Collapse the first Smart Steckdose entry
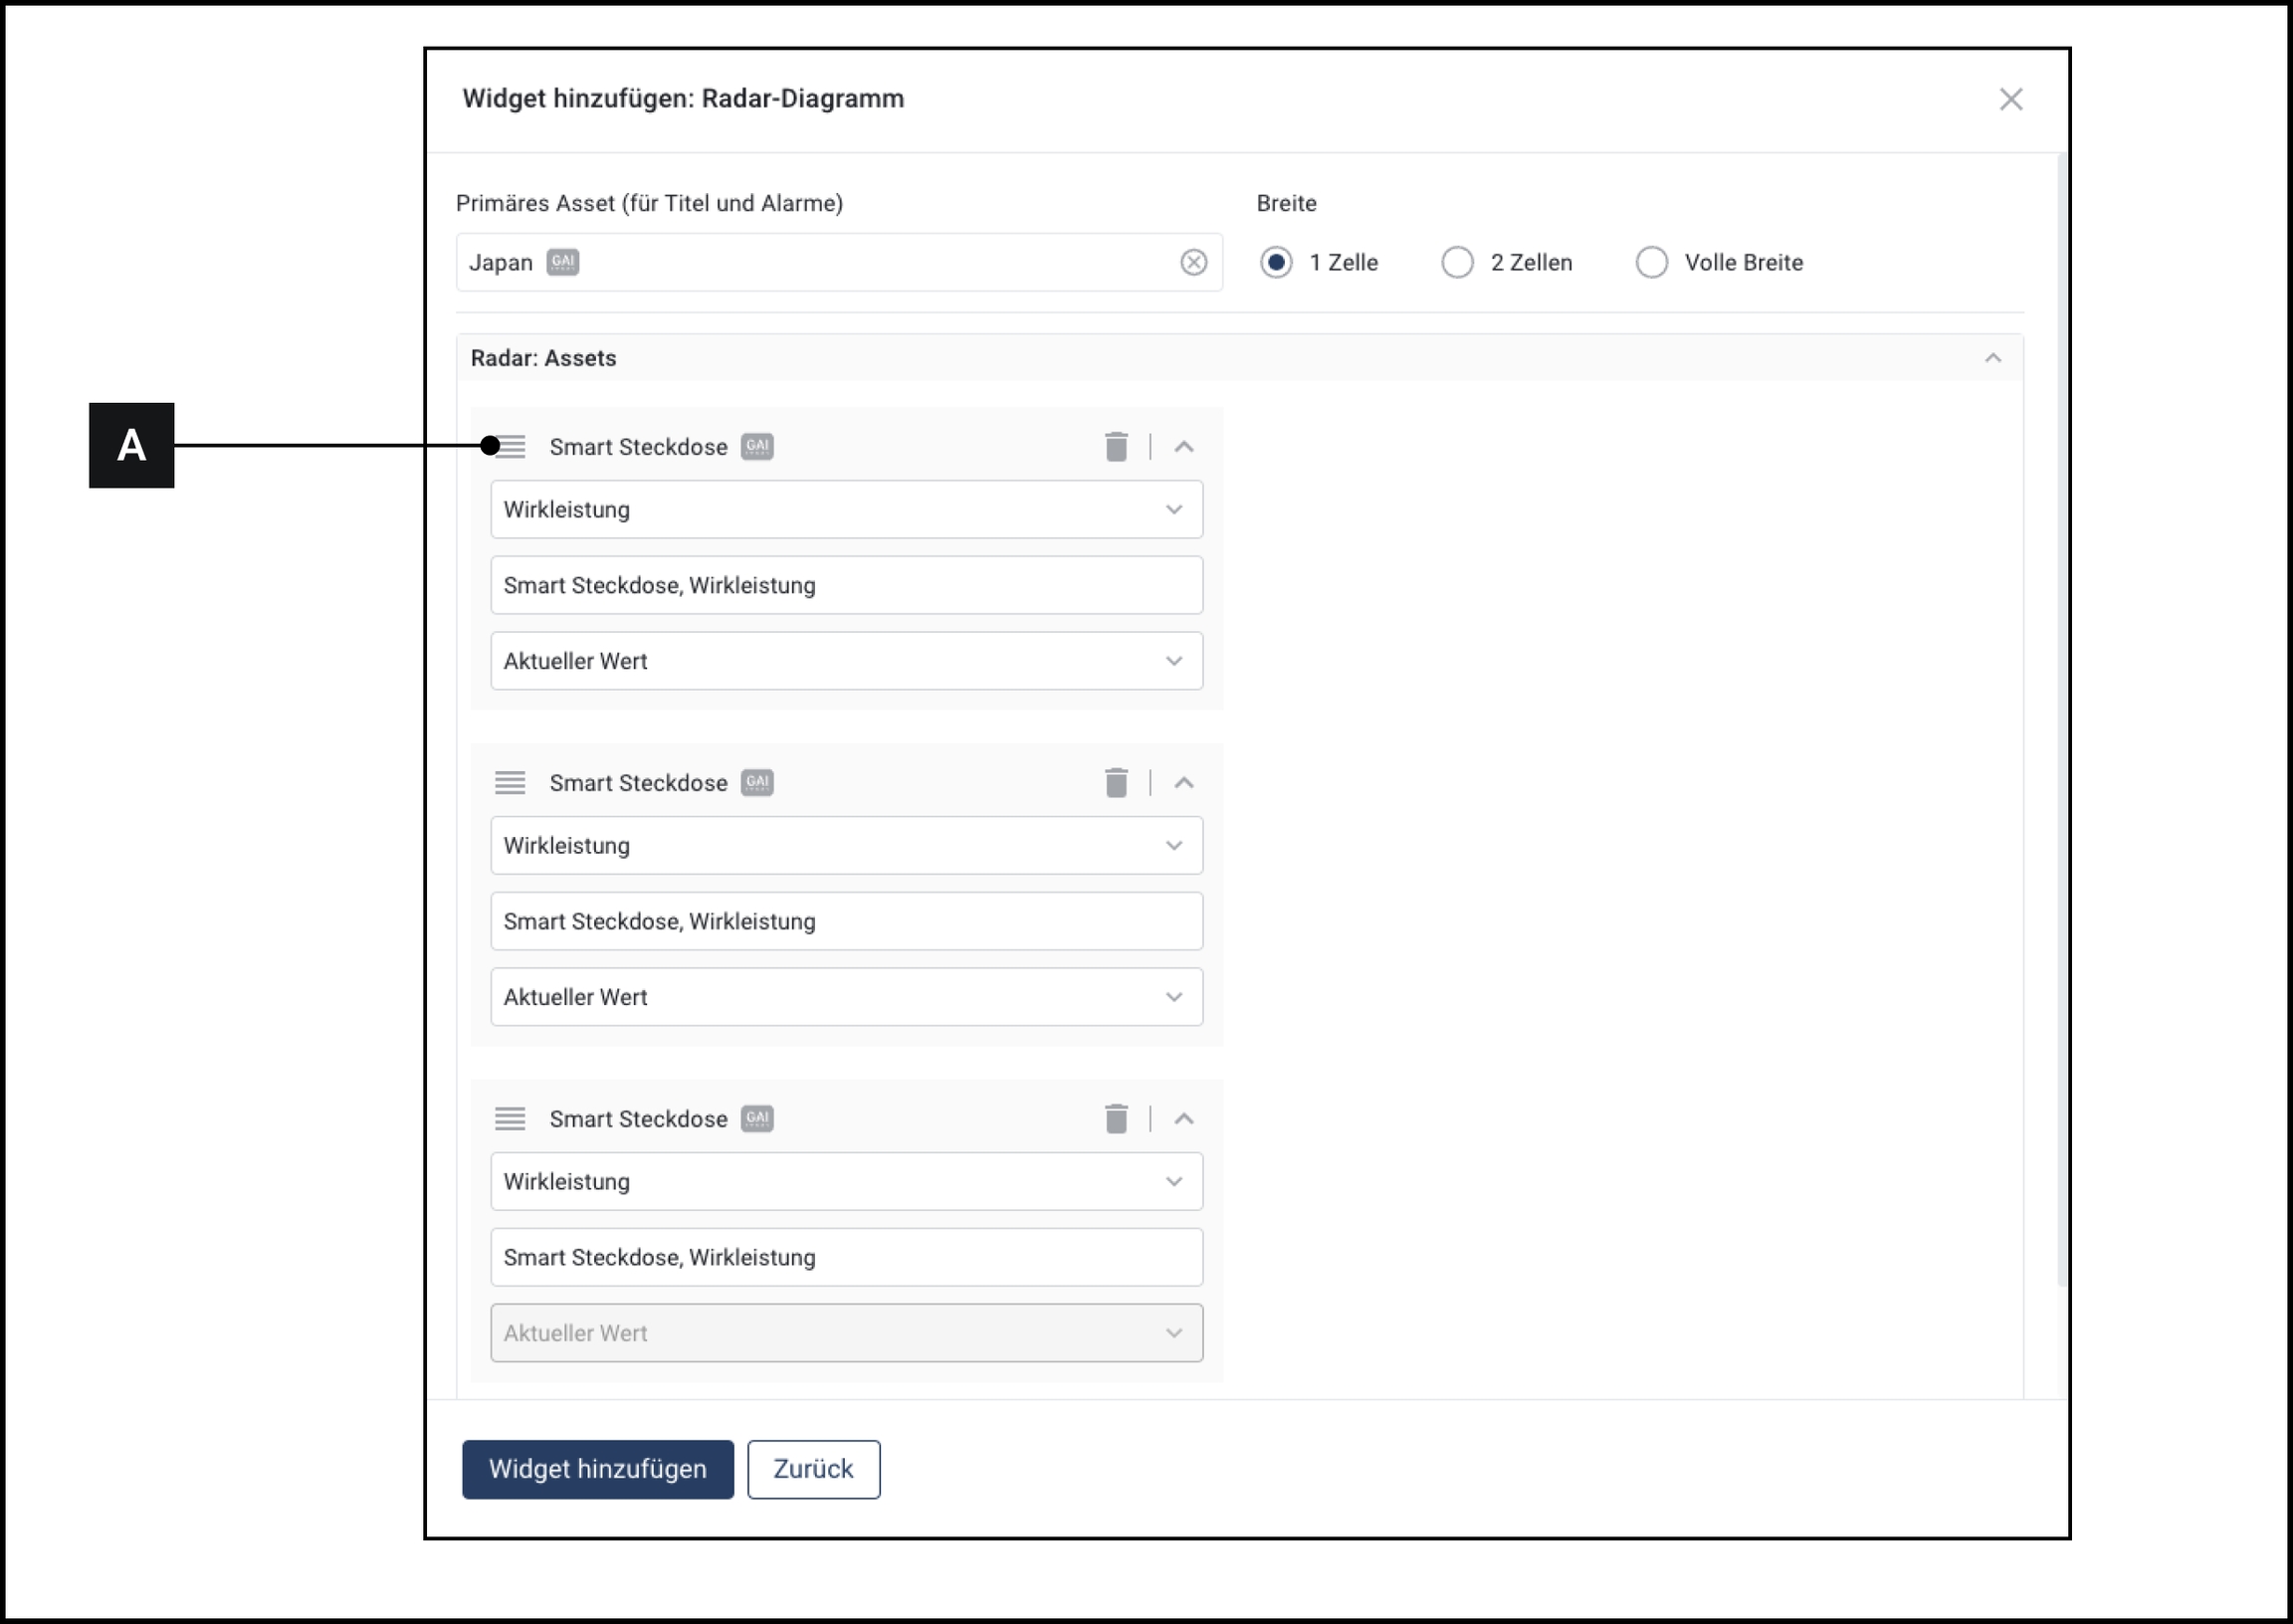Screen dimensions: 2293x1624 [1184, 447]
